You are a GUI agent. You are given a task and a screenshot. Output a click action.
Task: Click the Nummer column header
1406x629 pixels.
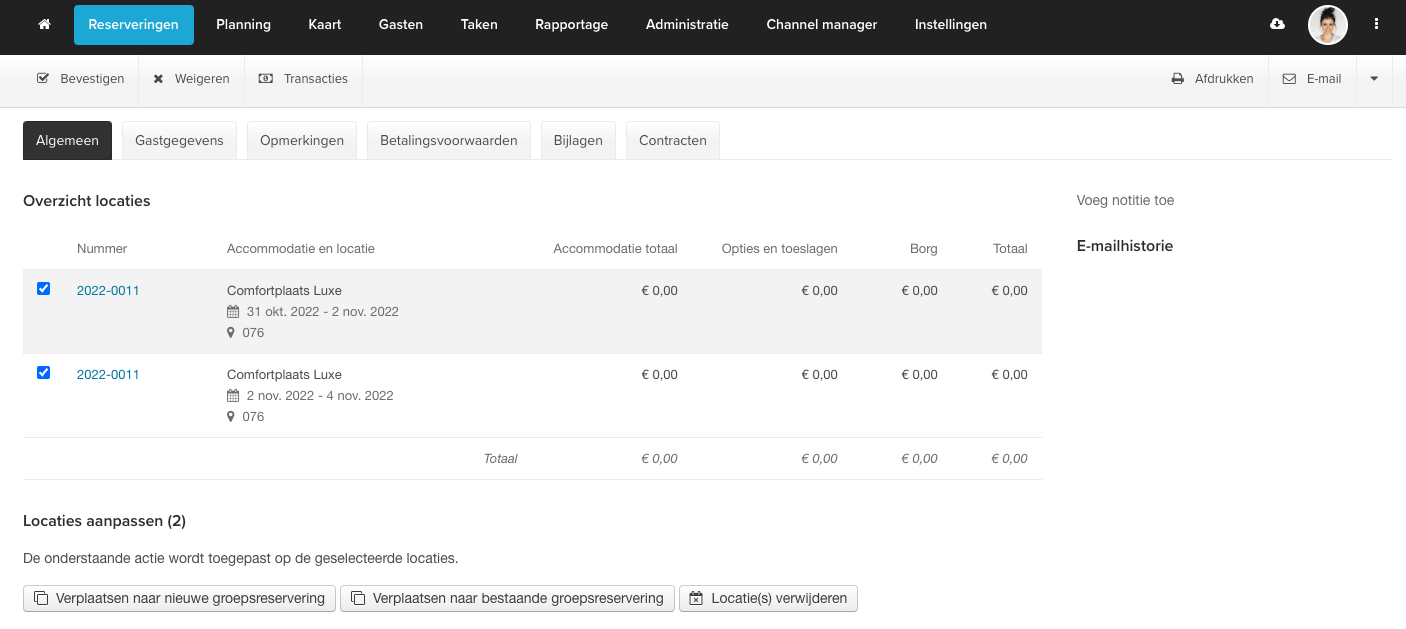pyautogui.click(x=102, y=249)
